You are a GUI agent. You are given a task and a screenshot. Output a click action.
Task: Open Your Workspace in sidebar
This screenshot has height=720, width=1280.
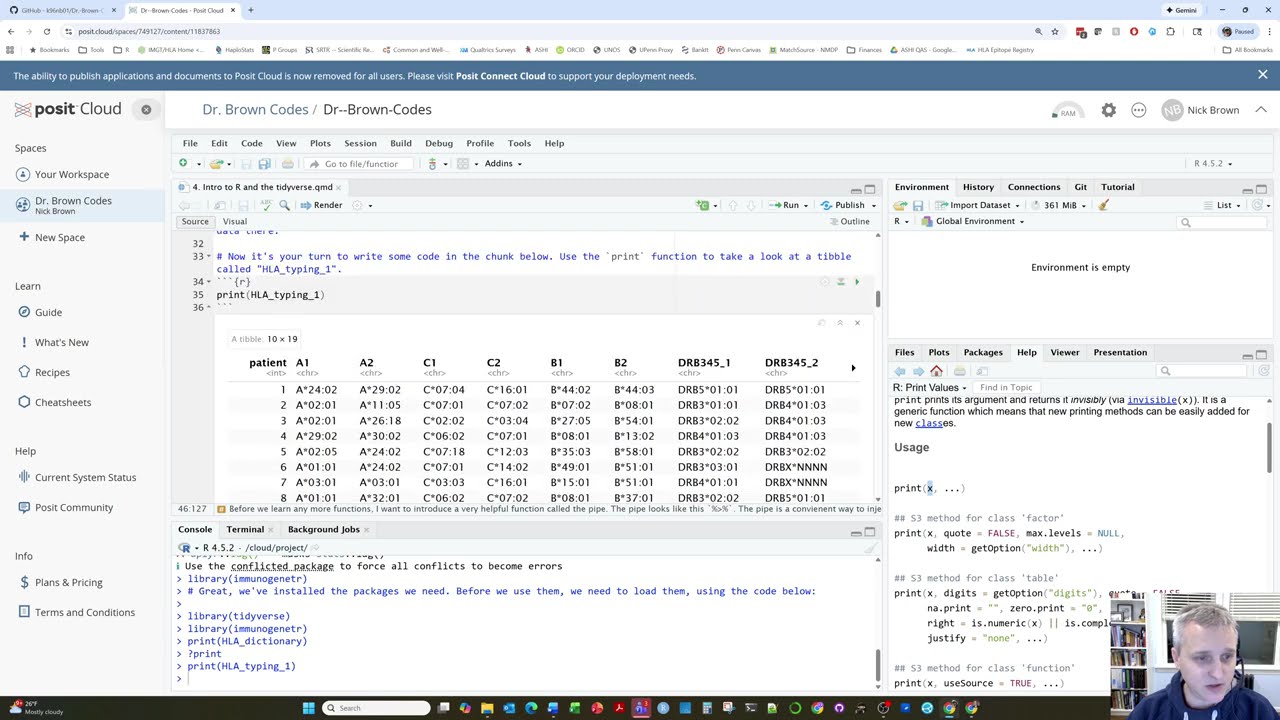point(72,174)
